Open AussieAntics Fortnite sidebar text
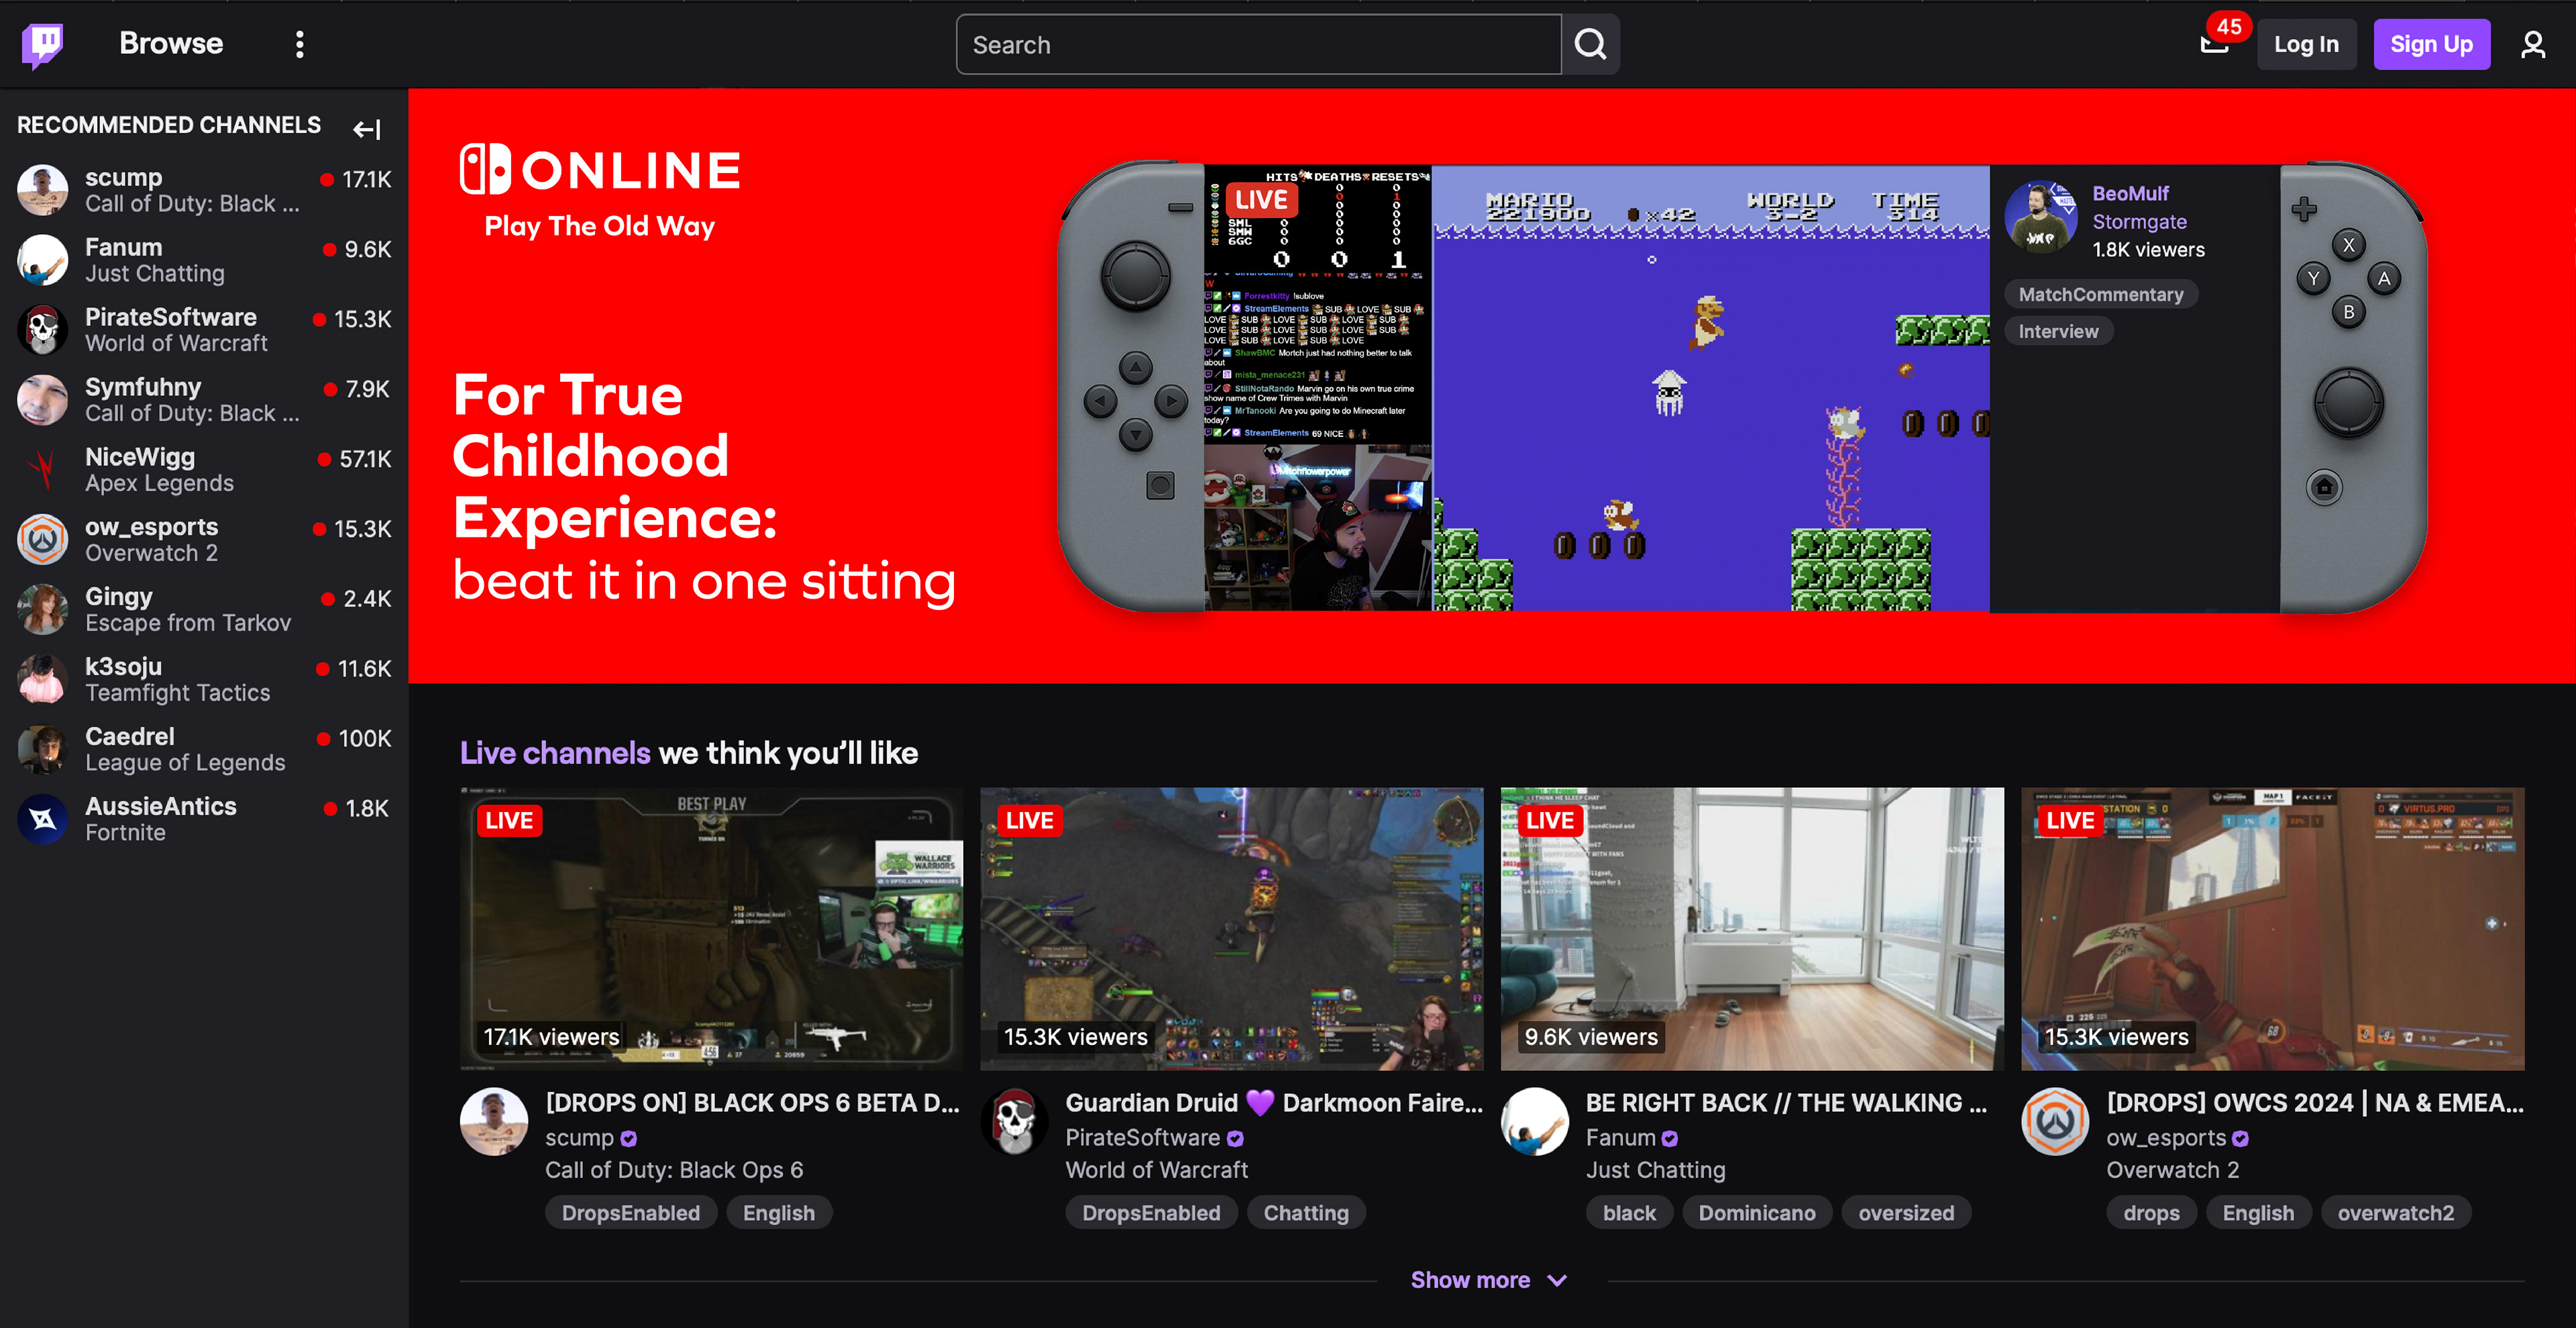 tap(161, 820)
